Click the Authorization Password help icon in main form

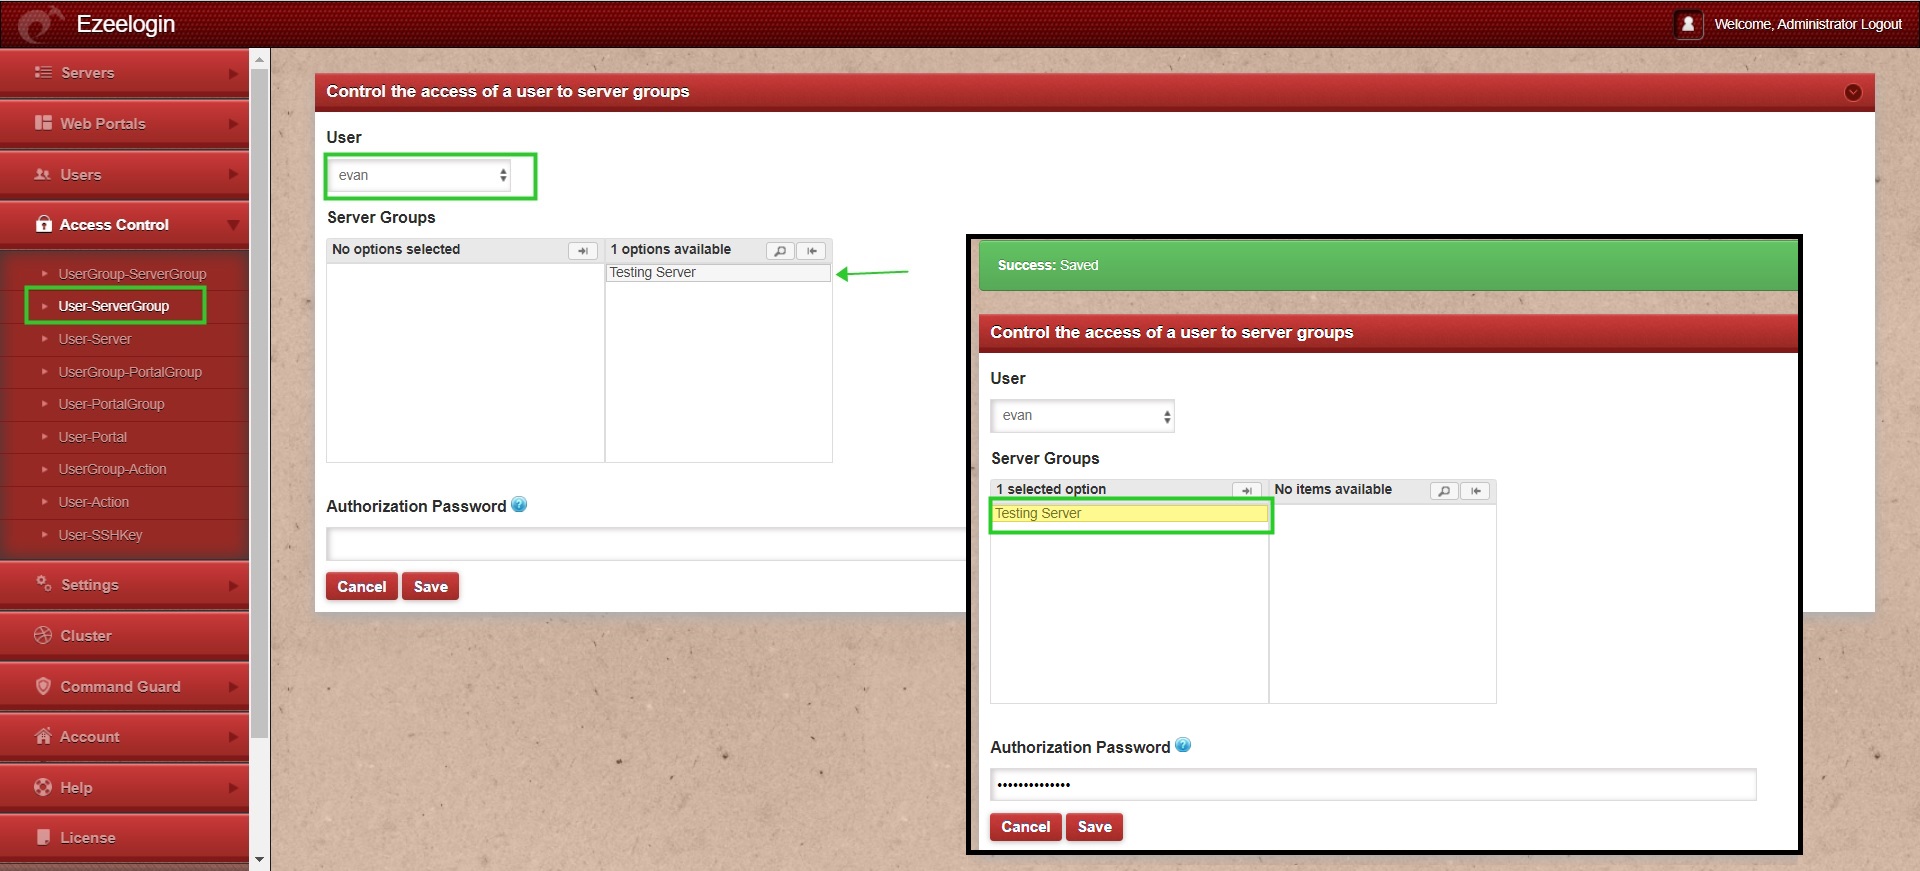tap(519, 505)
